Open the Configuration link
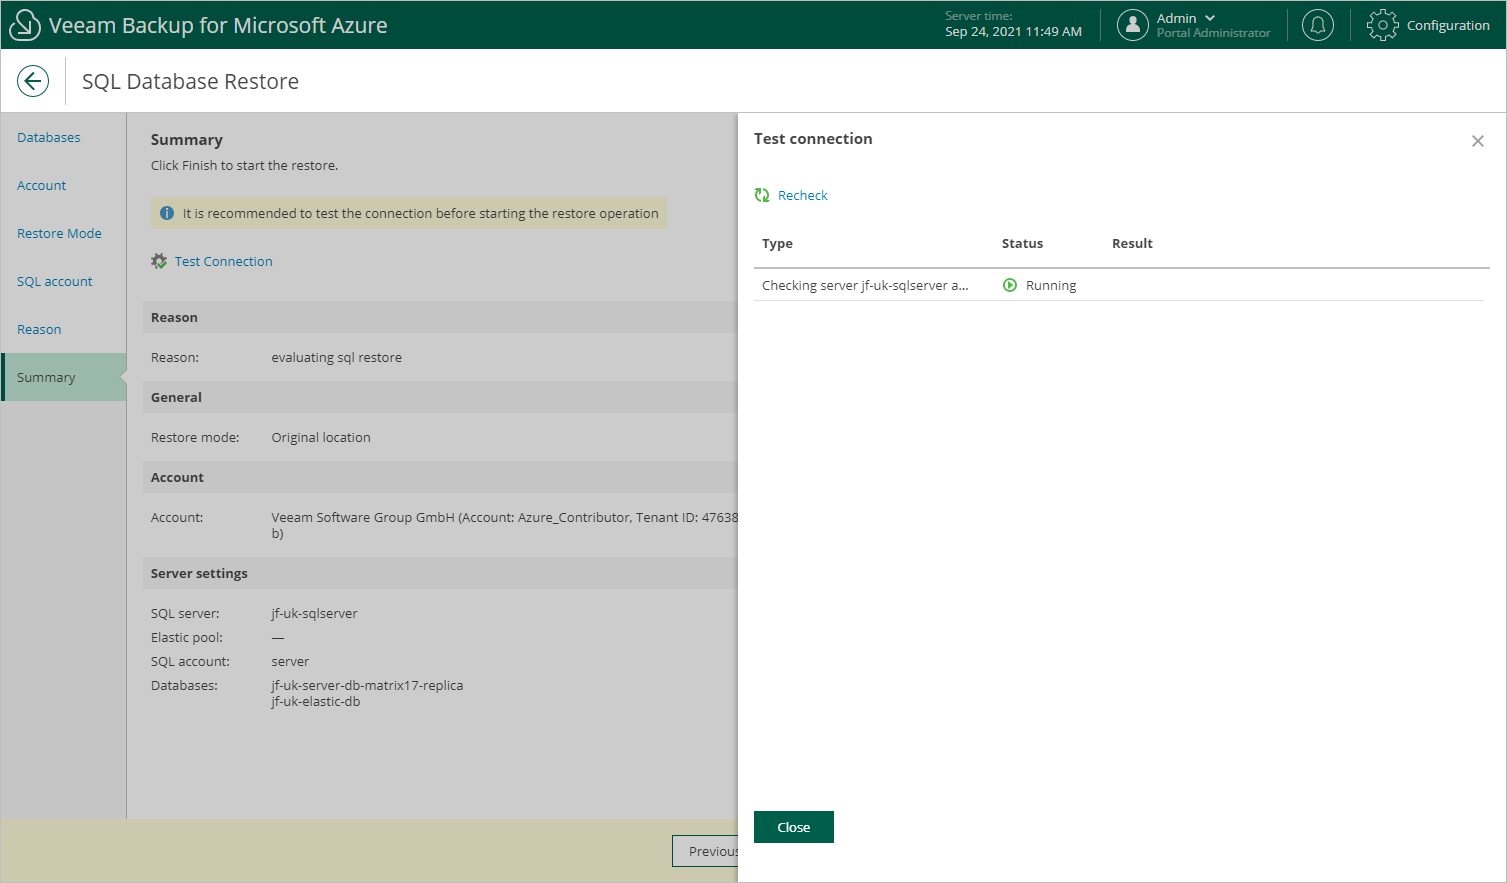Viewport: 1507px width, 883px height. point(1448,25)
